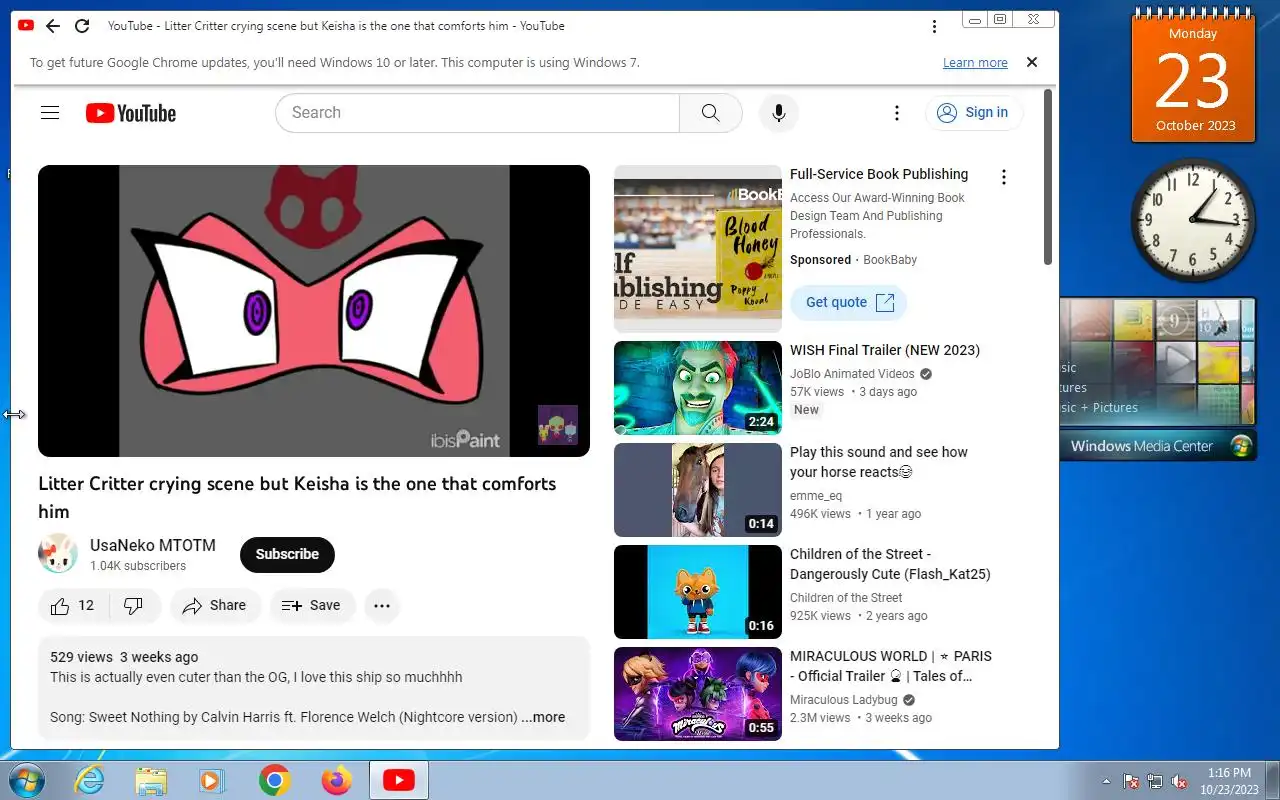This screenshot has height=800, width=1280.
Task: Select the YouTube app taskbar button
Action: click(399, 780)
